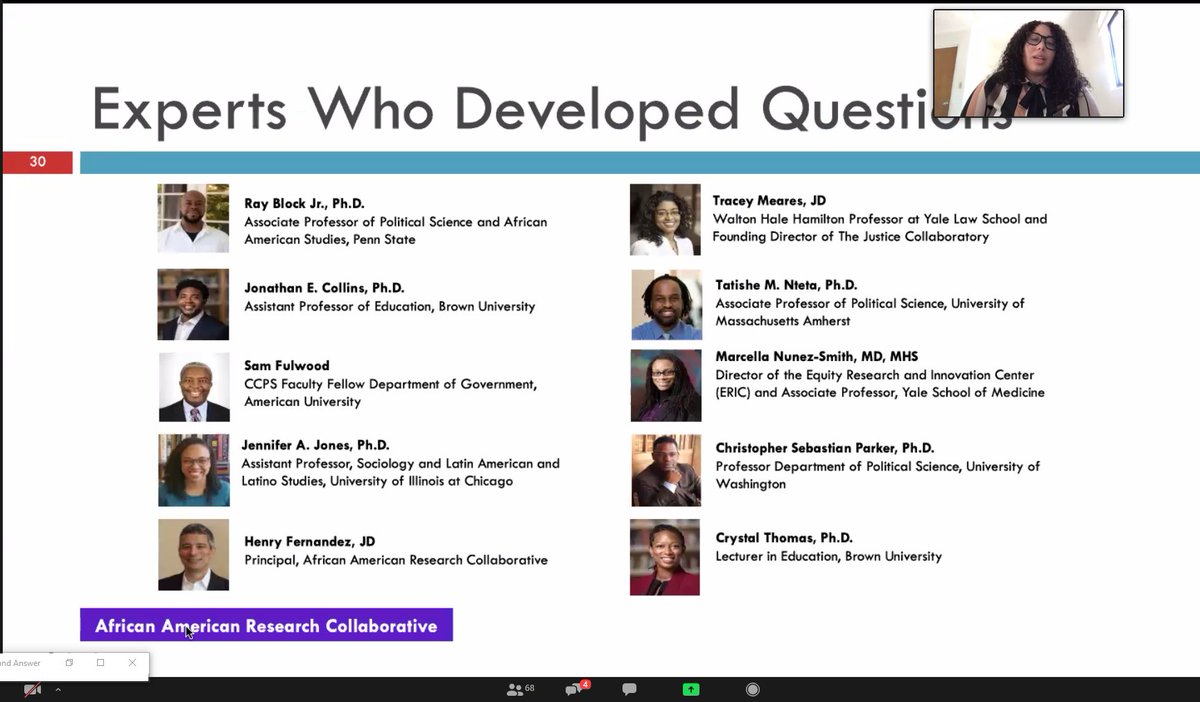The height and width of the screenshot is (702, 1200).
Task: Click 'Principal, African American Research Collaborative' text
Action: point(396,560)
